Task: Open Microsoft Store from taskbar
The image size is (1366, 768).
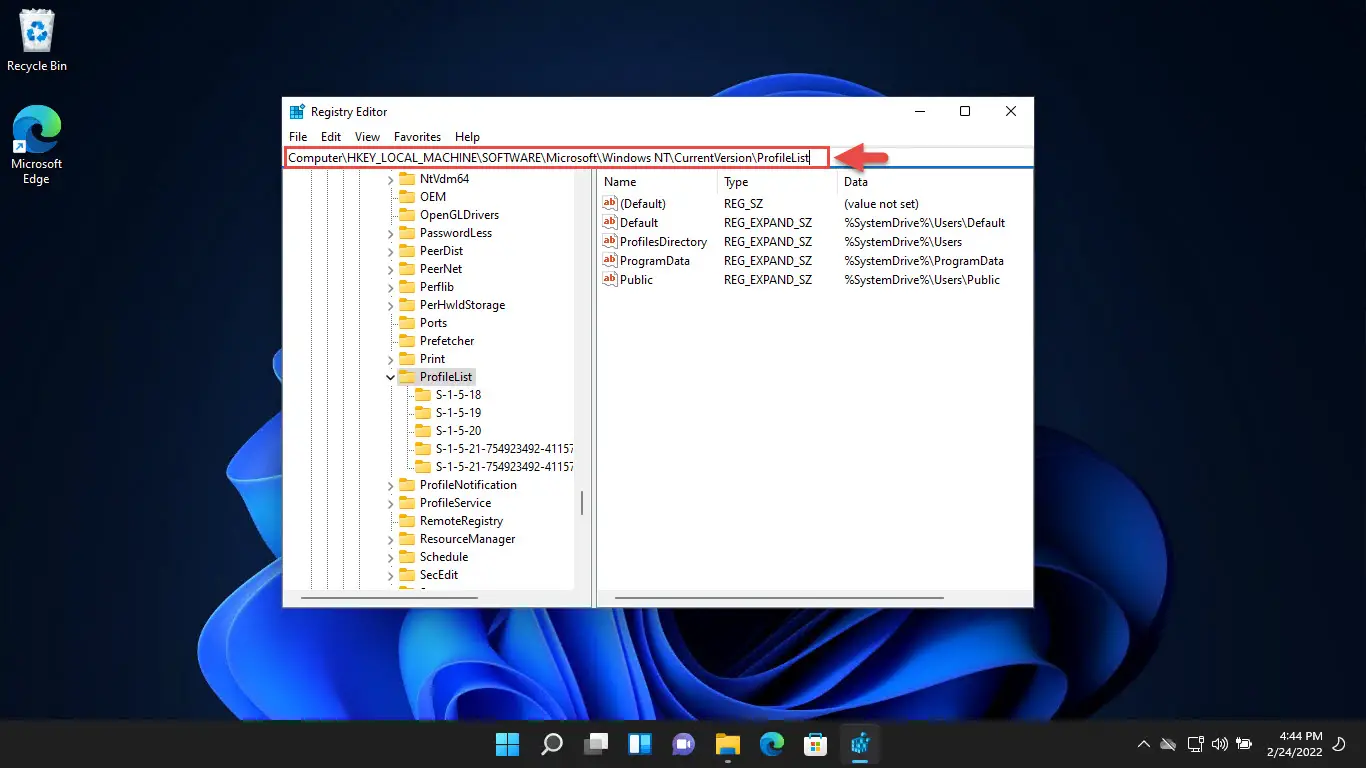Action: [815, 744]
